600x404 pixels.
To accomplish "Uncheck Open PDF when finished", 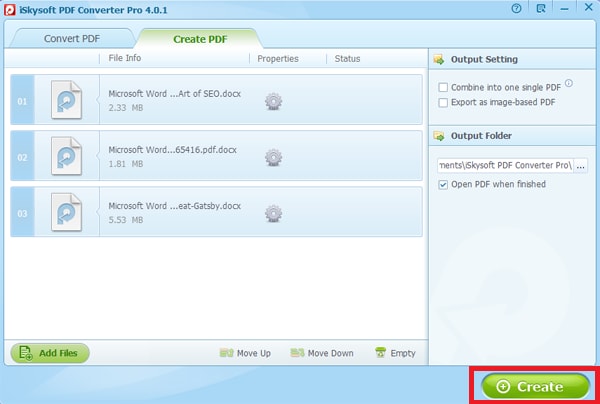I will [x=443, y=185].
